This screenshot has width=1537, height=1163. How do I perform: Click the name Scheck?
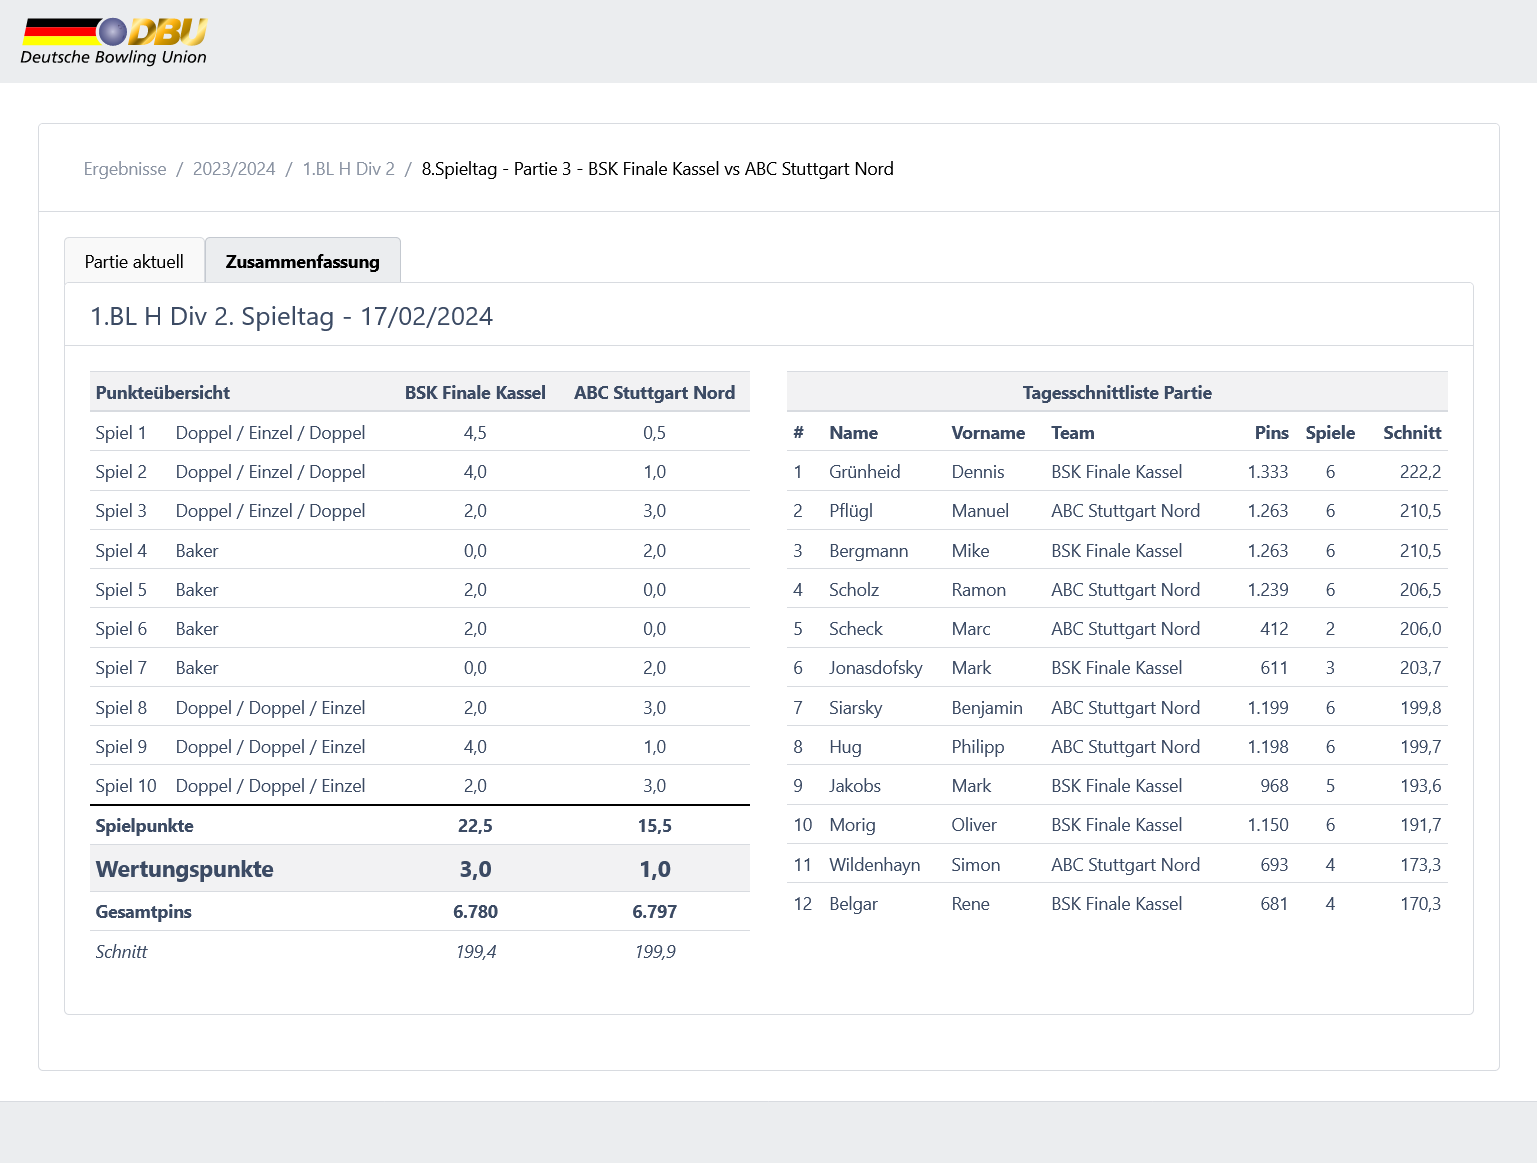click(856, 629)
